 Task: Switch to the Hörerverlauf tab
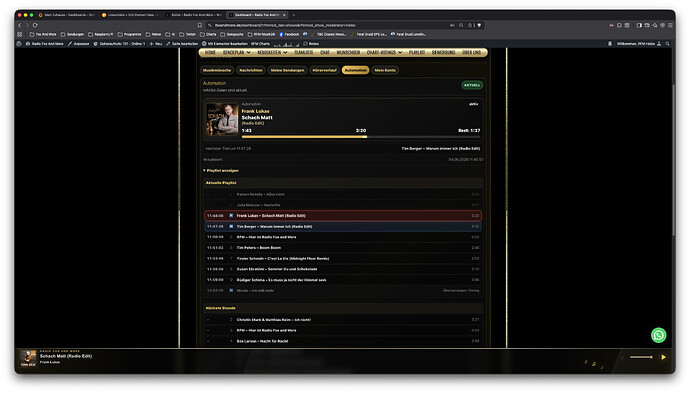tap(324, 70)
